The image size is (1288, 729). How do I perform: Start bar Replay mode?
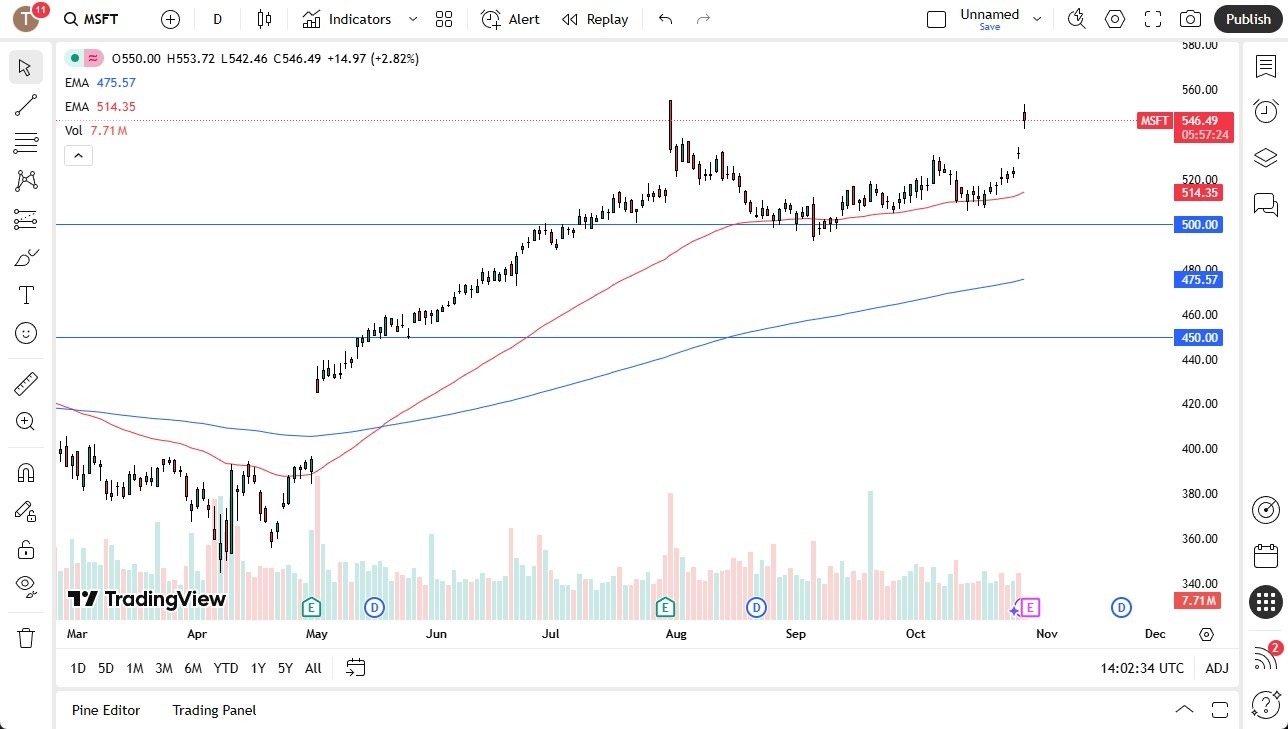595,19
